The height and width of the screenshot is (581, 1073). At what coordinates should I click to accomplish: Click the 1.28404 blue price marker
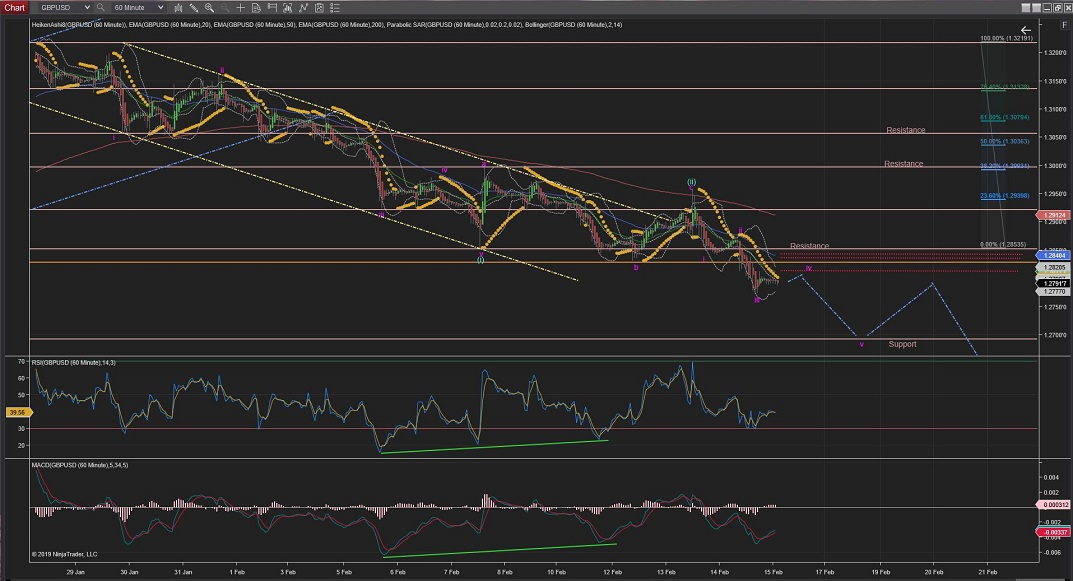point(1055,256)
